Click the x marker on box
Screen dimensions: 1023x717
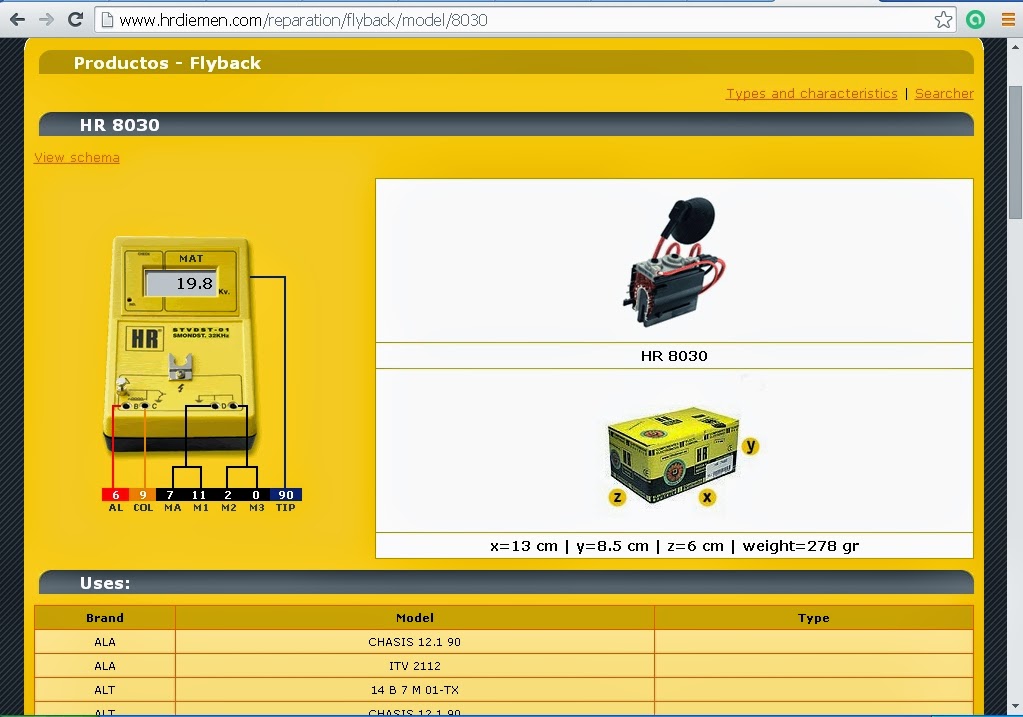[707, 497]
